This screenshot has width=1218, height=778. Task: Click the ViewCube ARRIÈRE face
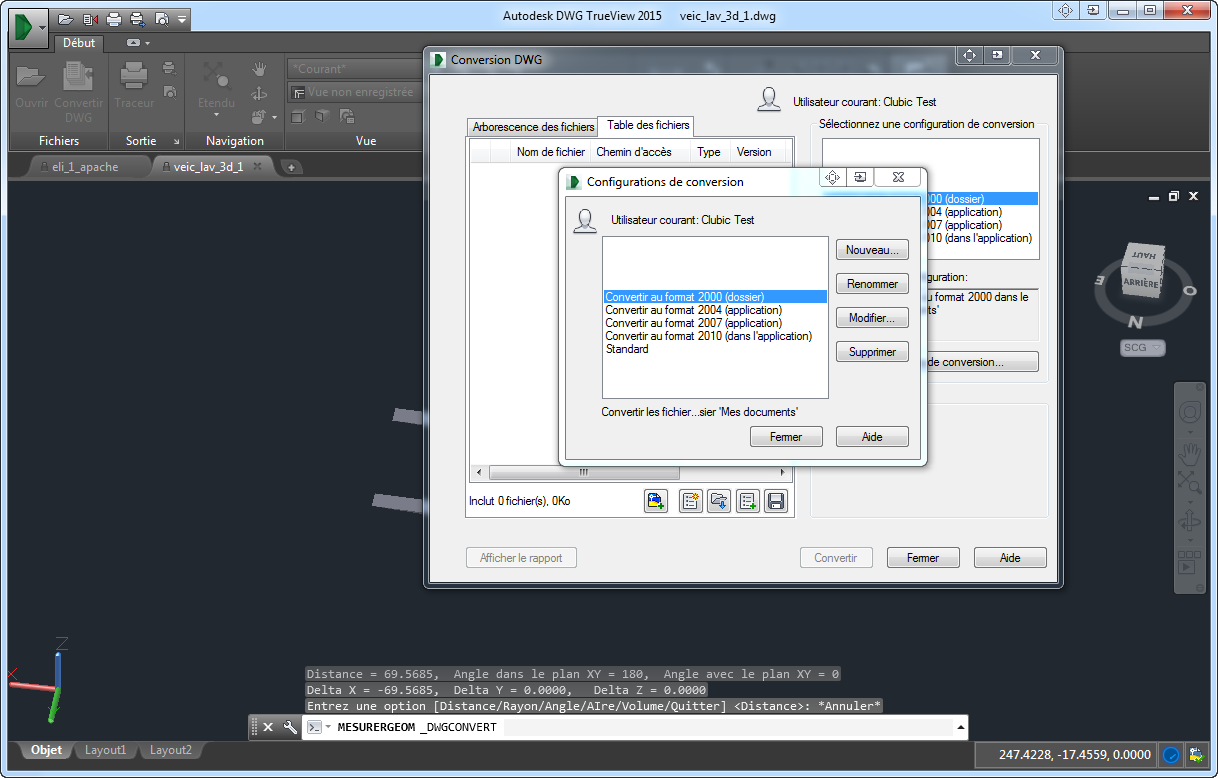1140,283
